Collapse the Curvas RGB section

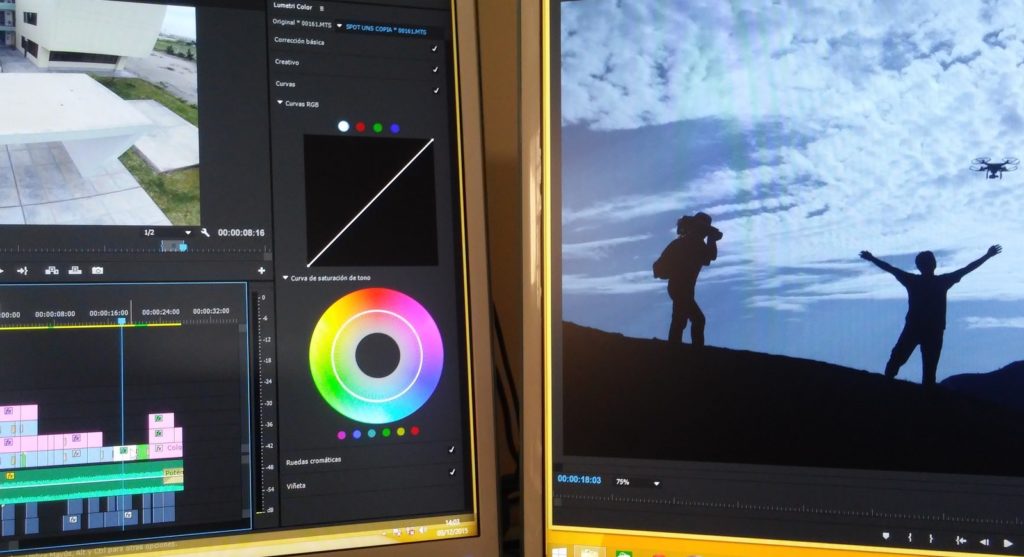[x=280, y=103]
